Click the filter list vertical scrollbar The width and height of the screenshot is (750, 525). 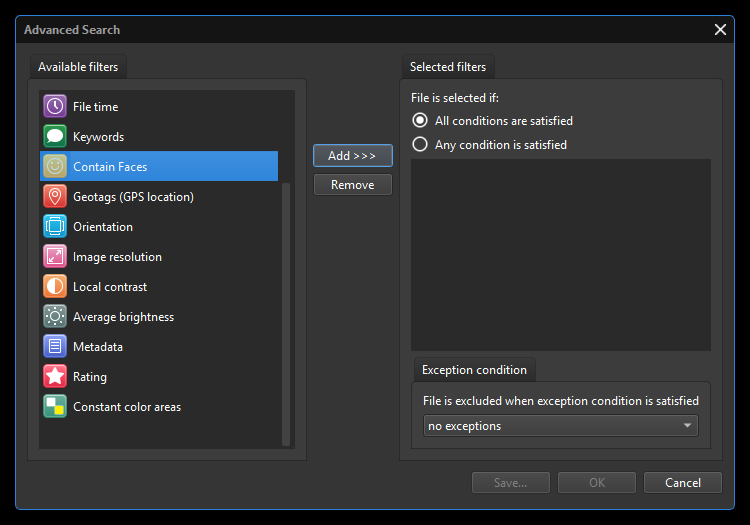(x=287, y=310)
